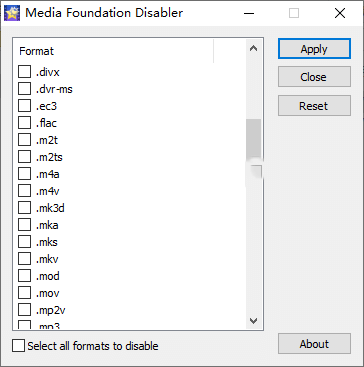The height and width of the screenshot is (367, 364).
Task: Apply the selected format changes
Action: pyautogui.click(x=314, y=49)
